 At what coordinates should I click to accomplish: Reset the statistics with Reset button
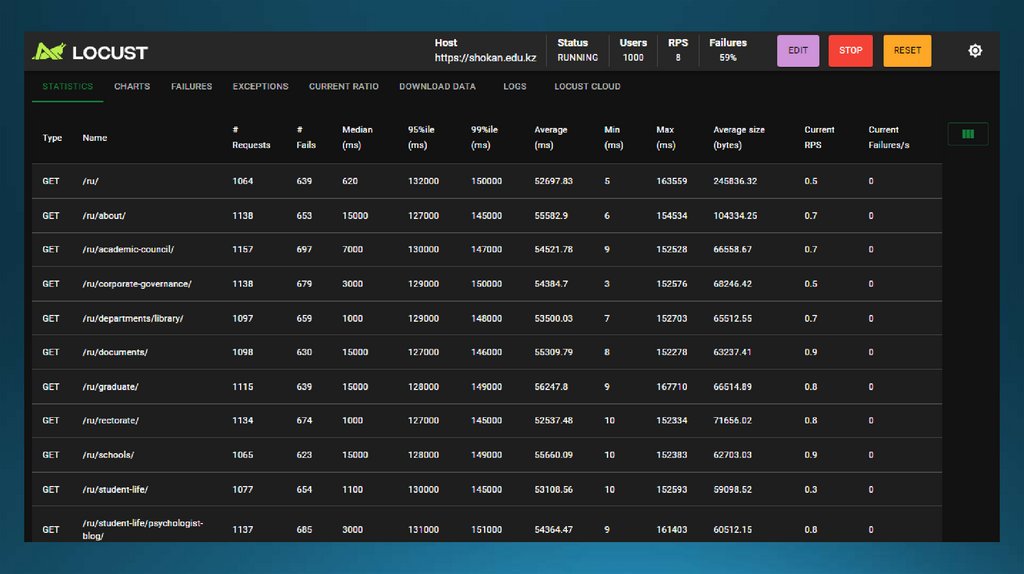[907, 51]
